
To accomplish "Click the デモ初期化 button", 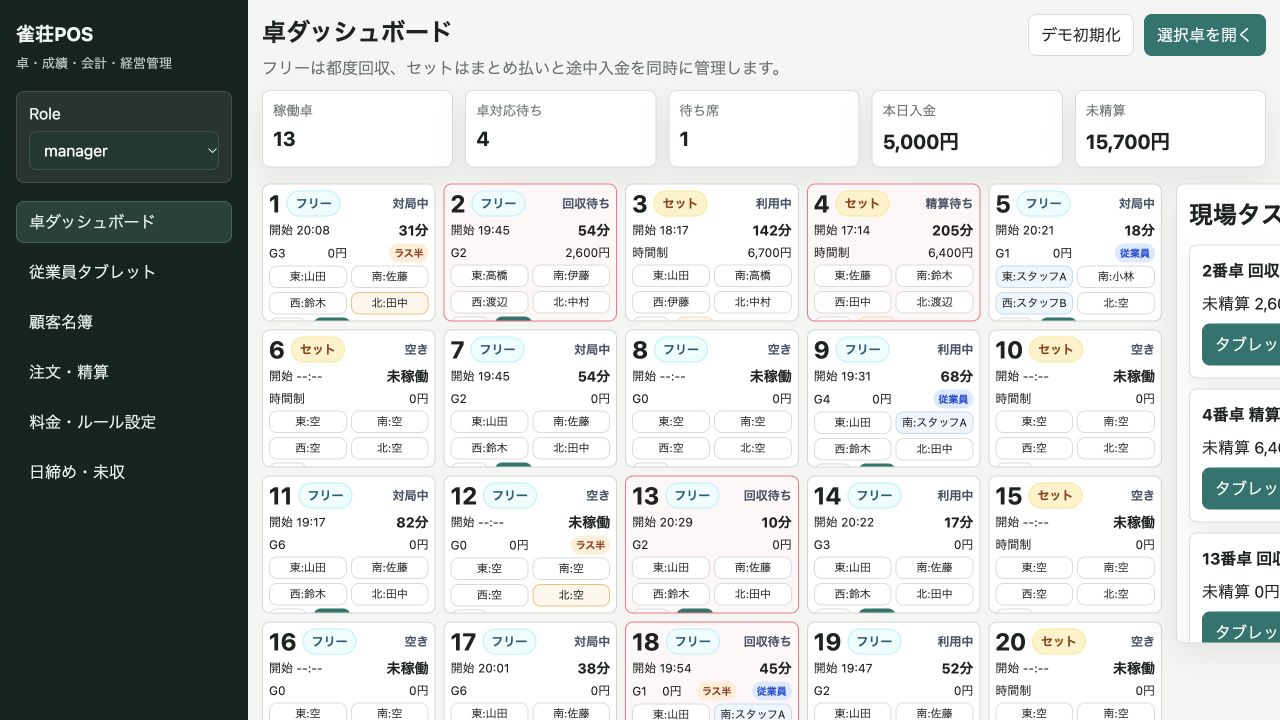I will (1081, 35).
